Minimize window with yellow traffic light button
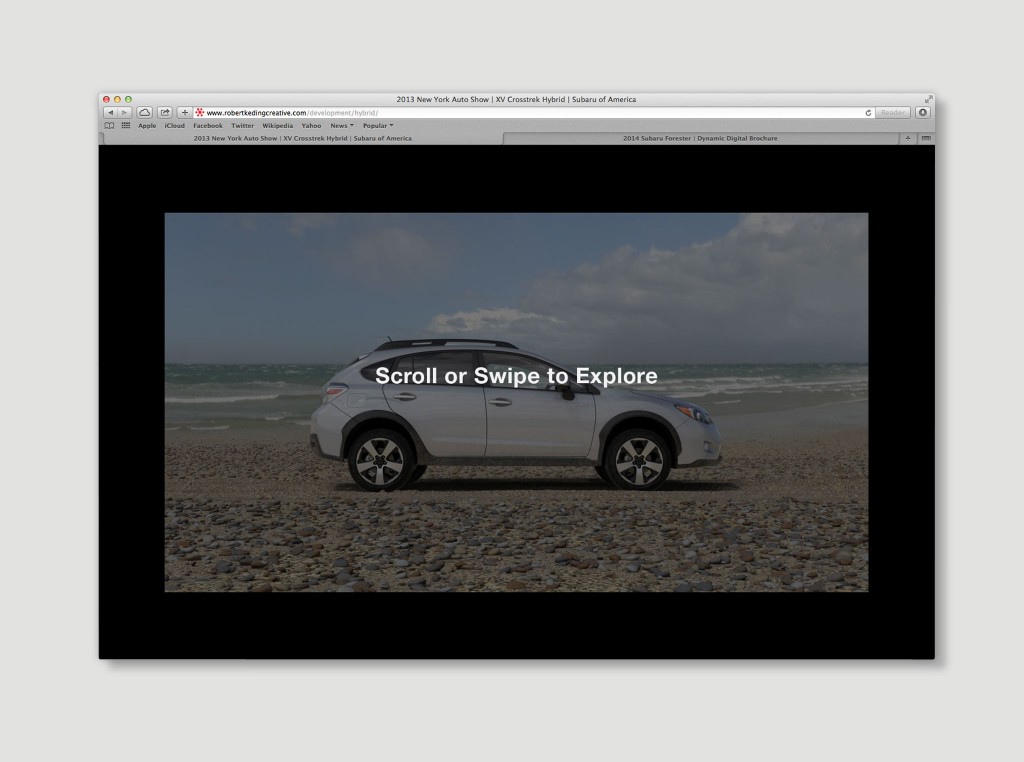Viewport: 1024px width, 762px height. (x=118, y=99)
